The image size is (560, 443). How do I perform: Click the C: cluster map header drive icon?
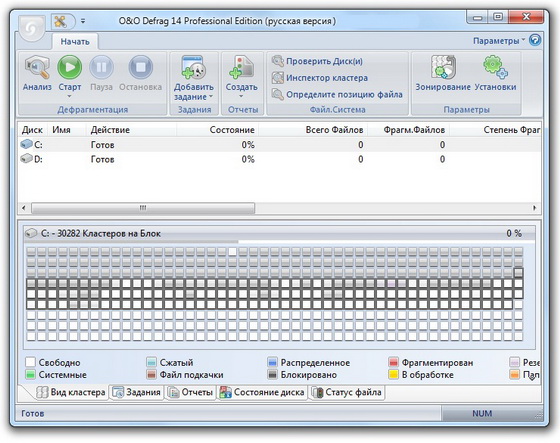[32, 233]
